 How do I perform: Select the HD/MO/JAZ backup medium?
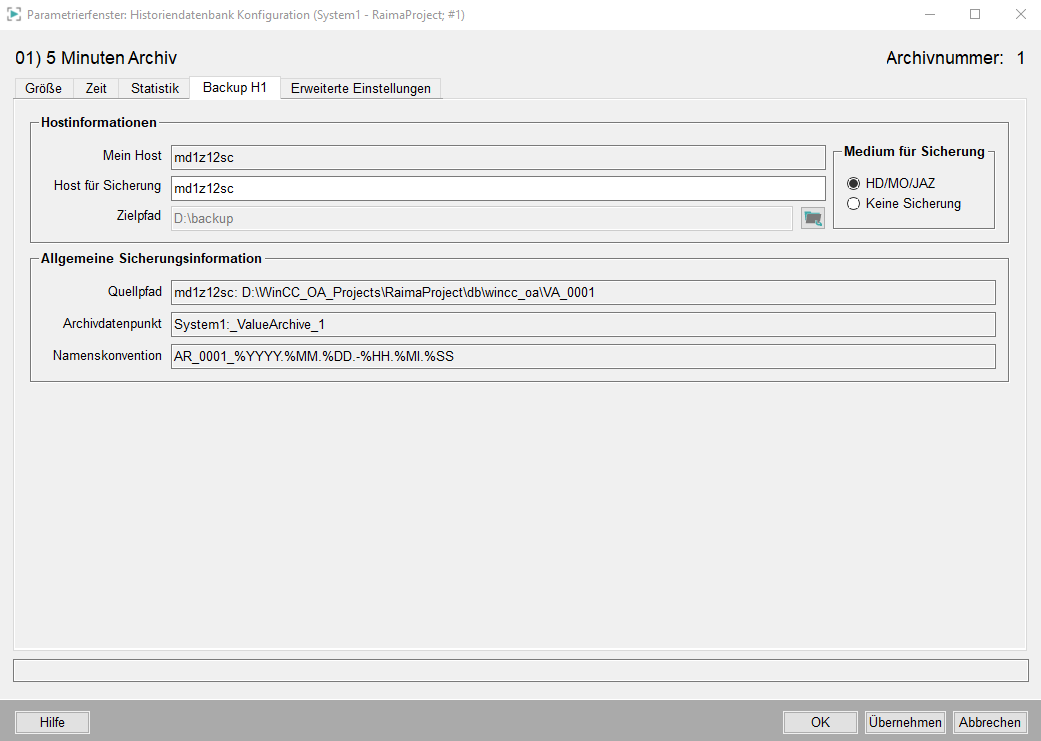[x=854, y=183]
